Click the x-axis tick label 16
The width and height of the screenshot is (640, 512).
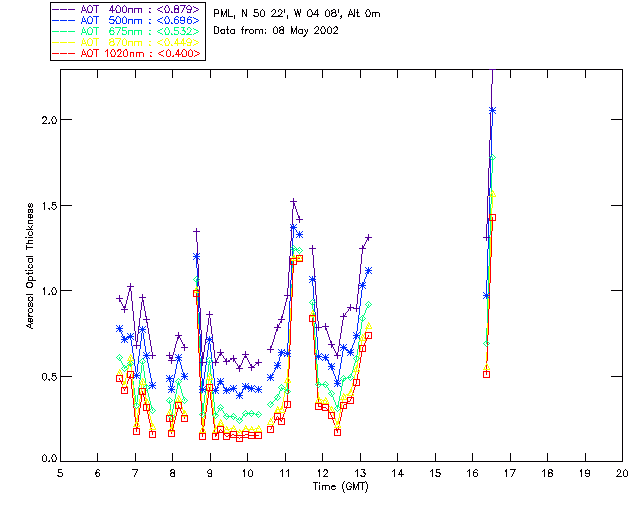(473, 473)
